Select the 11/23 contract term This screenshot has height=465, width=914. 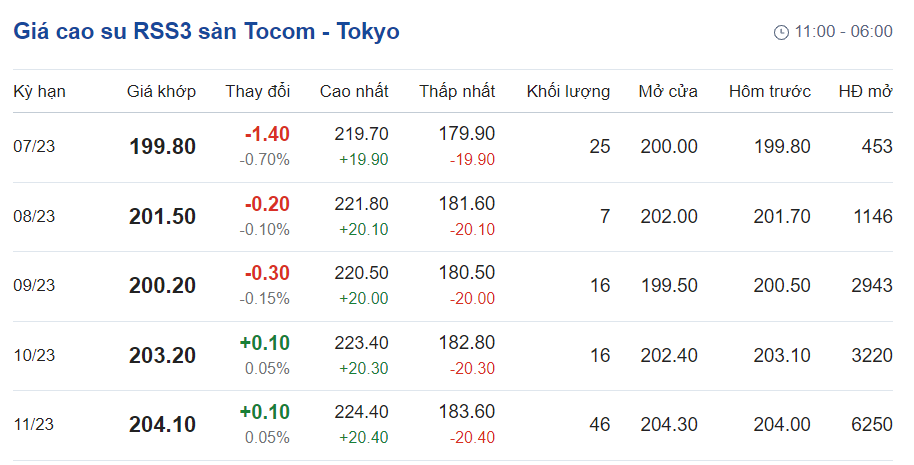(34, 425)
